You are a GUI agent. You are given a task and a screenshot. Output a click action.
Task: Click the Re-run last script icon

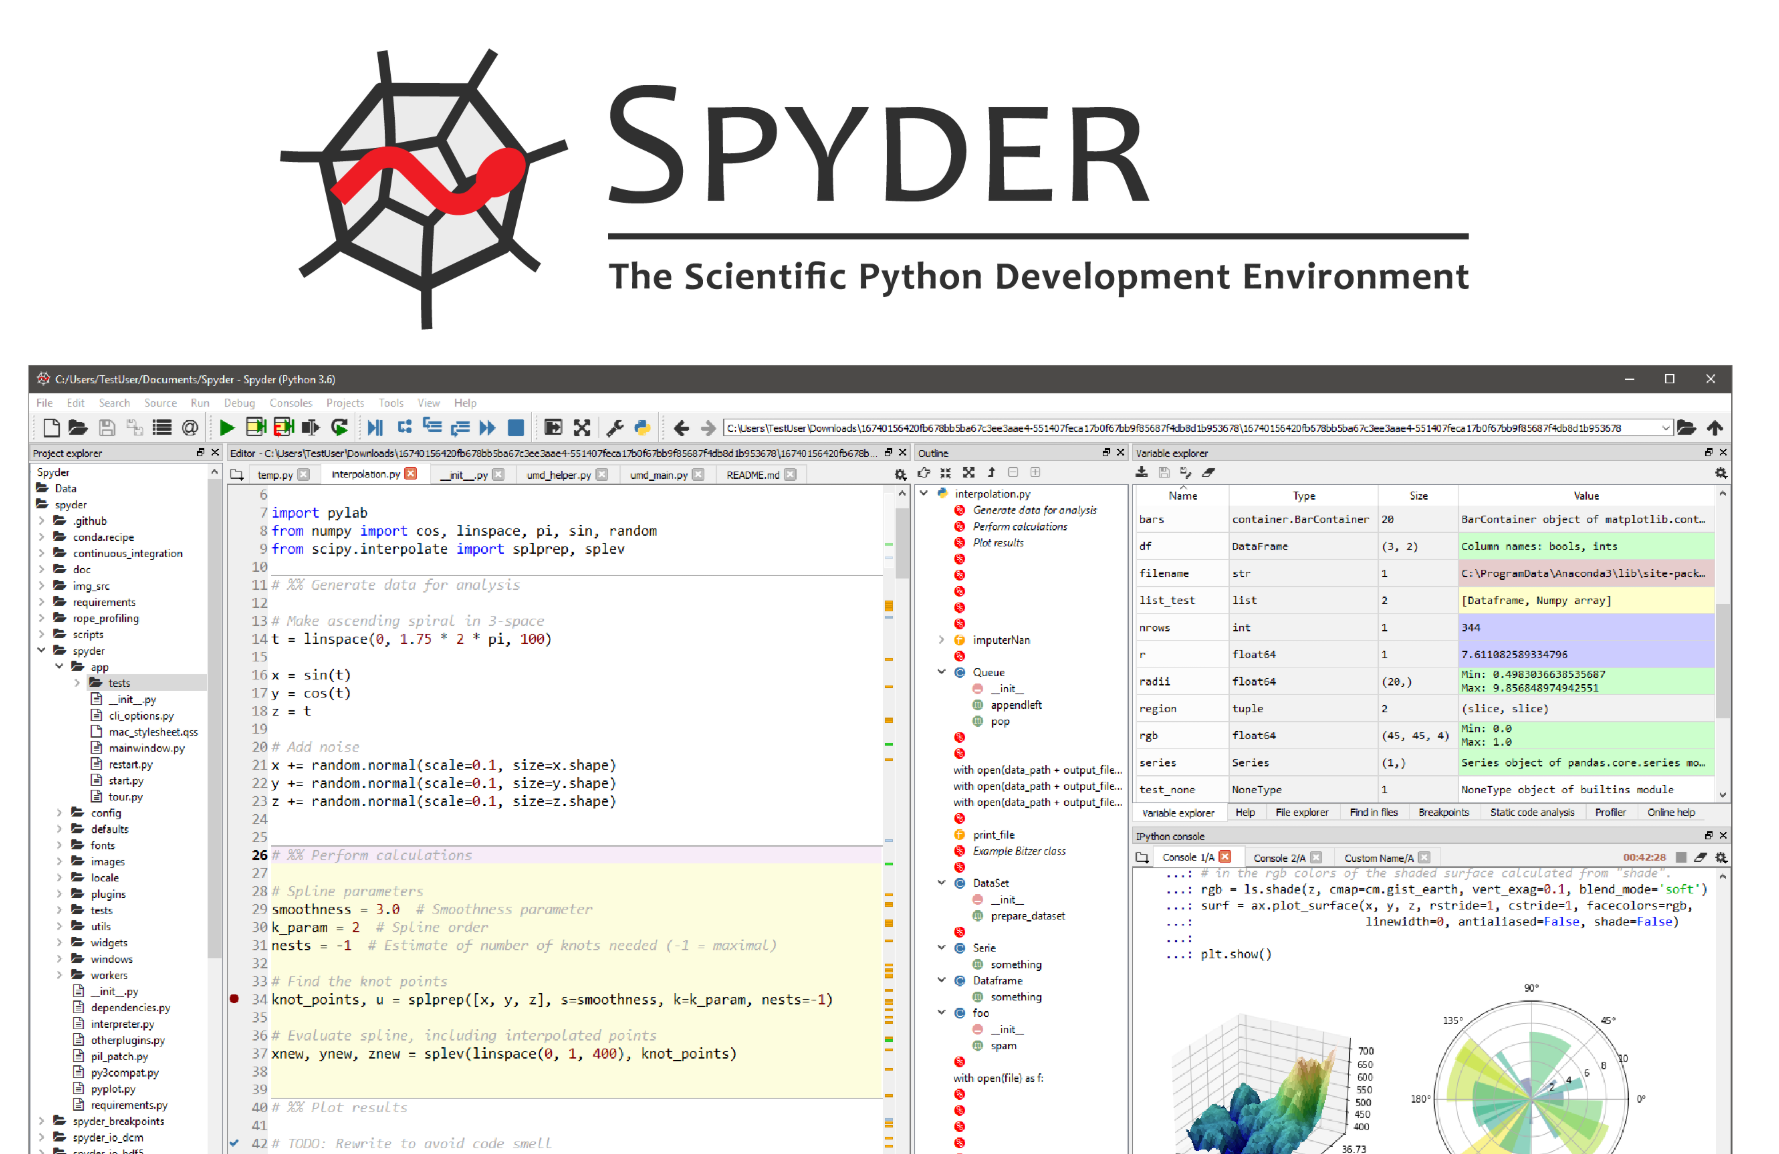click(x=340, y=428)
